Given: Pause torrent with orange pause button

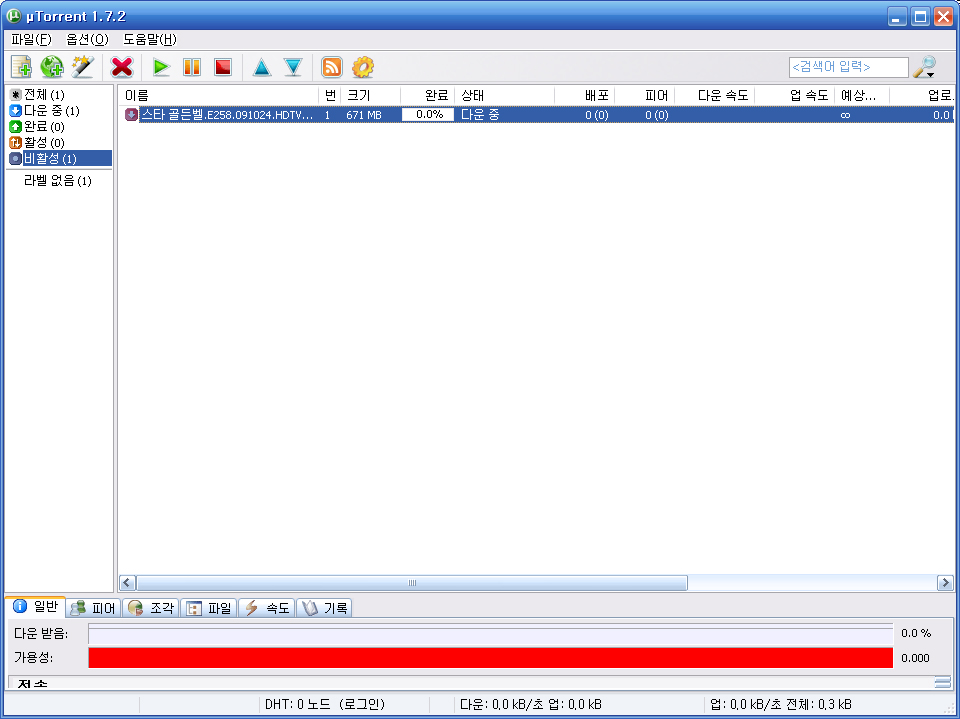Looking at the screenshot, I should coord(192,67).
